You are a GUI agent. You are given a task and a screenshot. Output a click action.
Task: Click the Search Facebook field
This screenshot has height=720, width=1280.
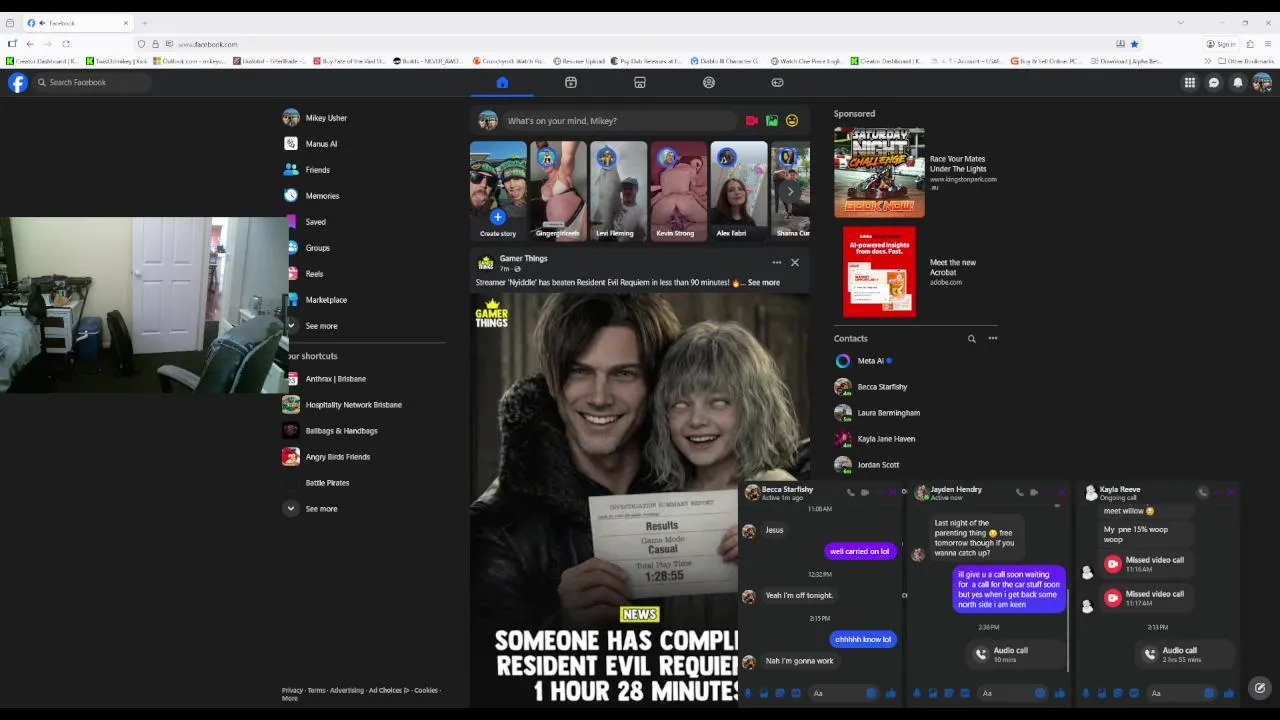(x=92, y=83)
